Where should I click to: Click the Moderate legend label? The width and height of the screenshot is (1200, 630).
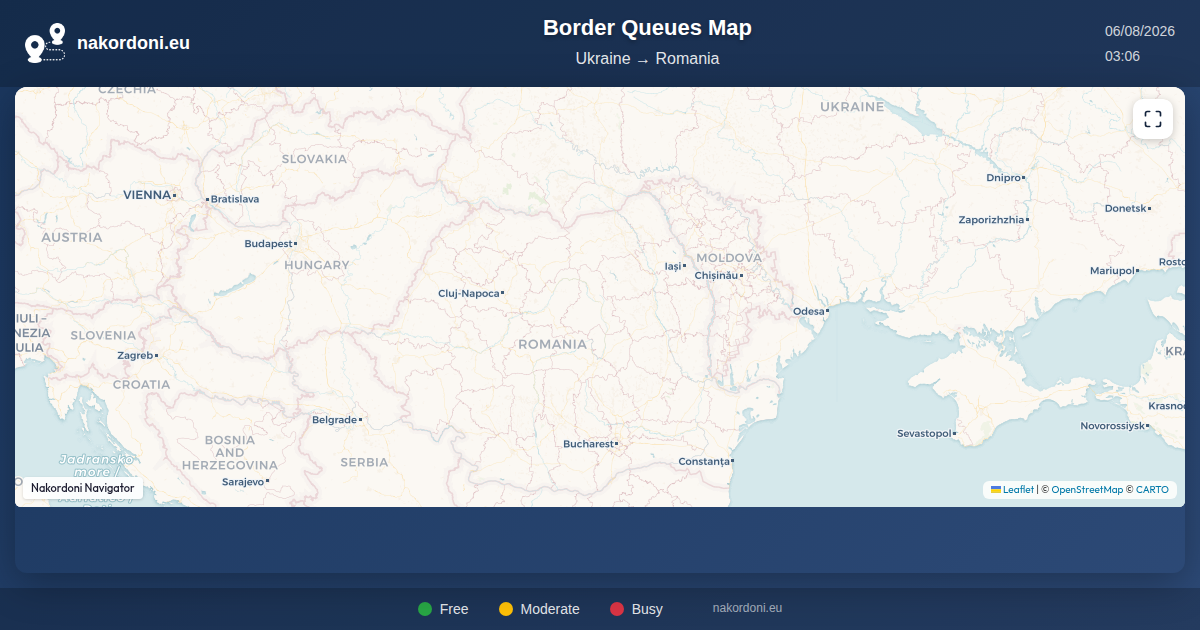(550, 609)
